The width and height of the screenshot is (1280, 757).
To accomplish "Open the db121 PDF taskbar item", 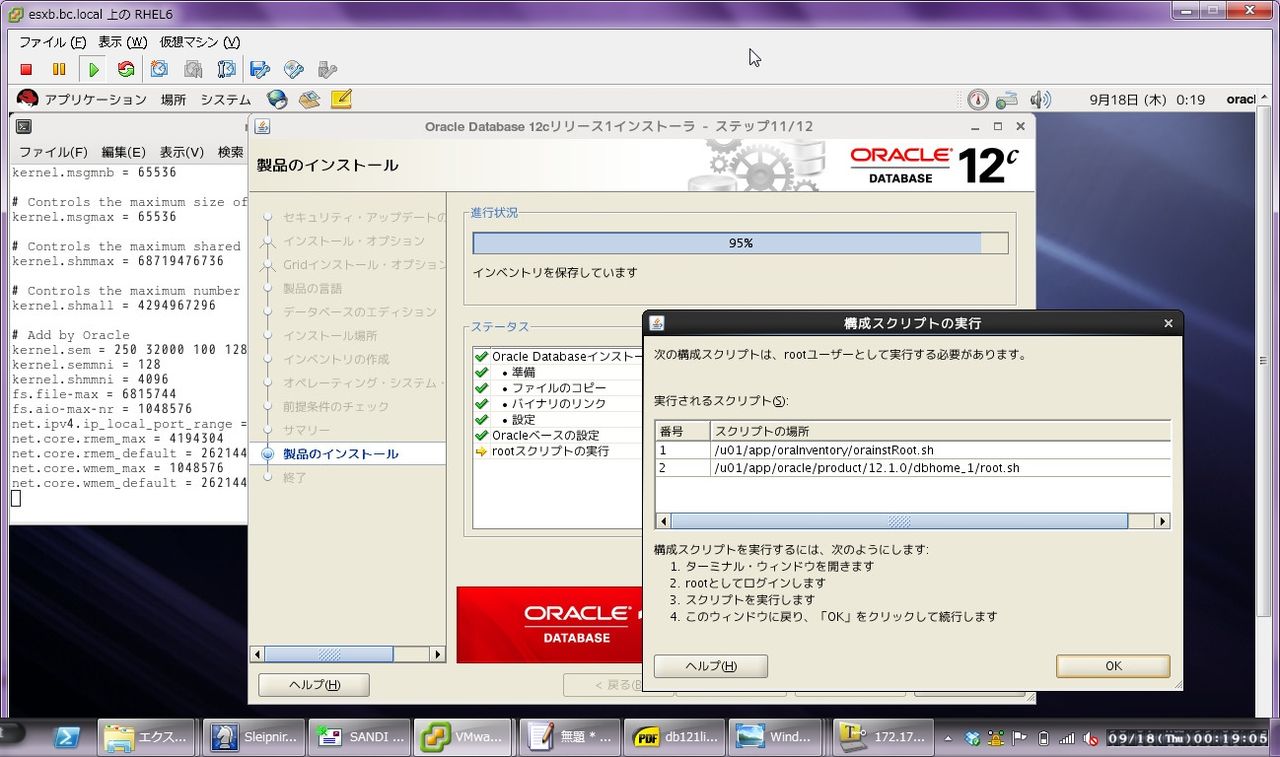I will [675, 738].
